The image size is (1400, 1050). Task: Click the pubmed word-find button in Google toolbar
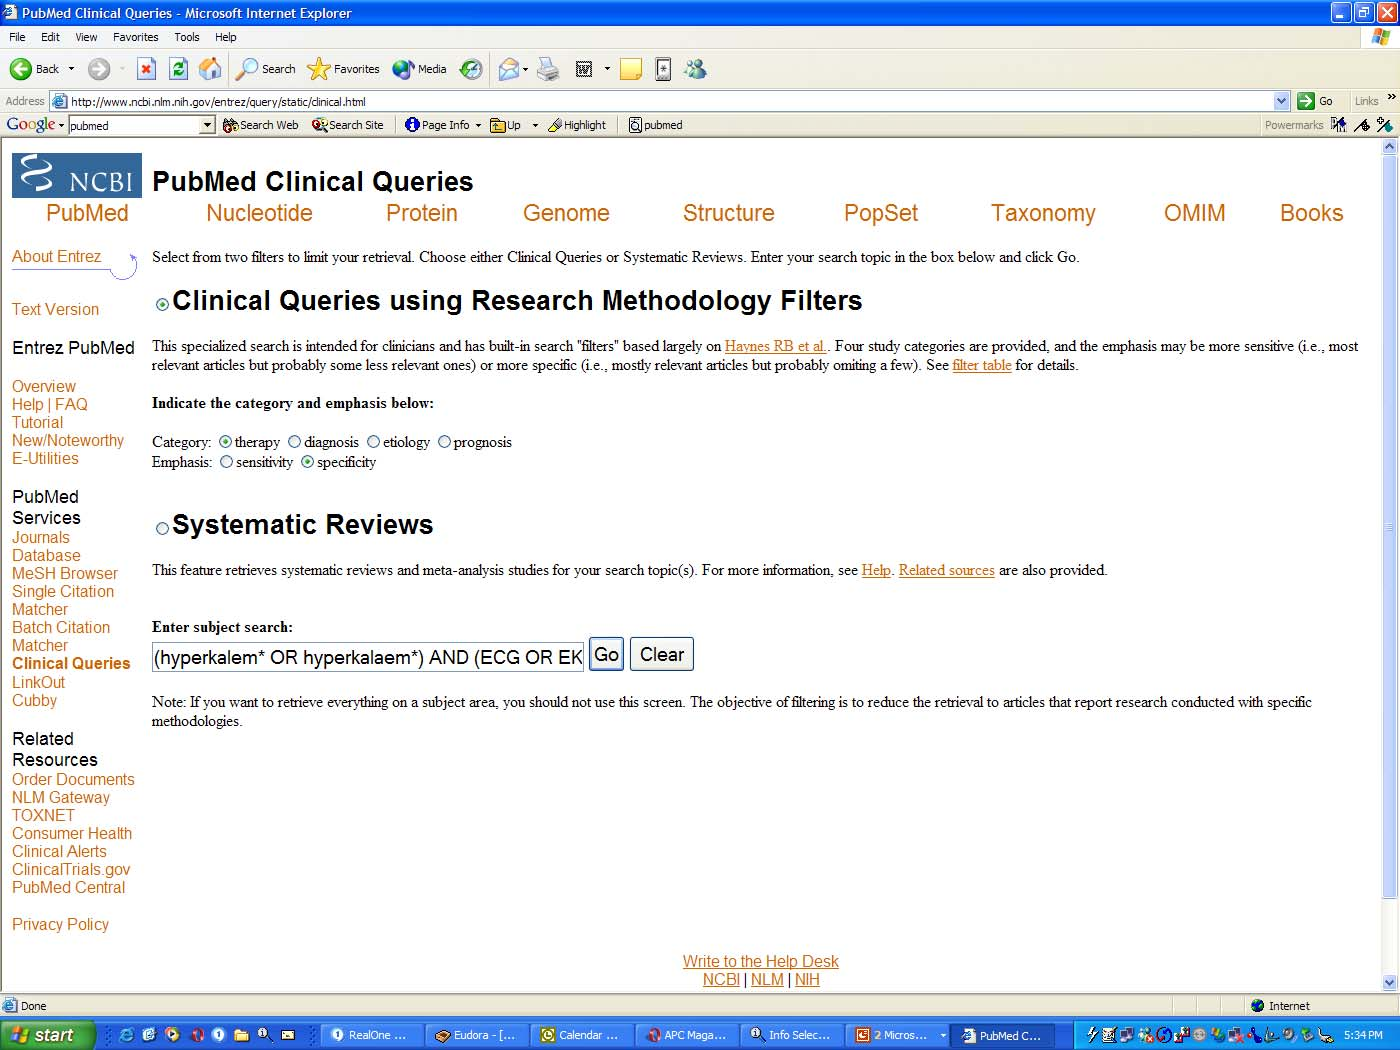click(x=655, y=125)
